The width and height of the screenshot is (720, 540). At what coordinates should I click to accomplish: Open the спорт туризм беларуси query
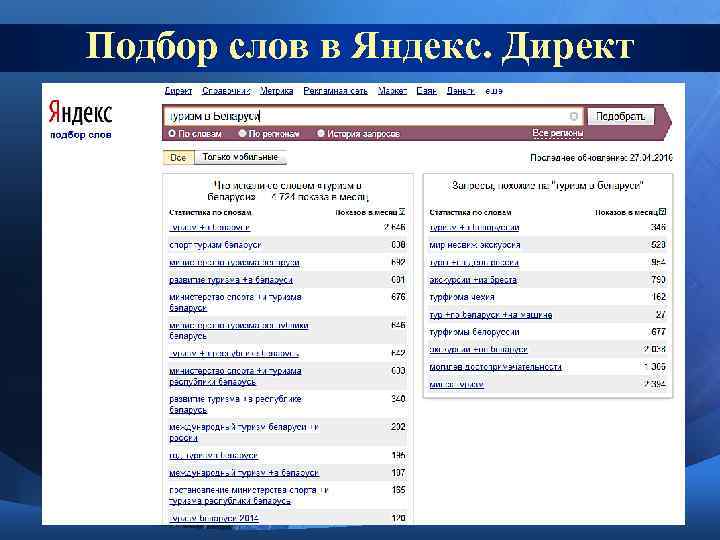point(215,245)
